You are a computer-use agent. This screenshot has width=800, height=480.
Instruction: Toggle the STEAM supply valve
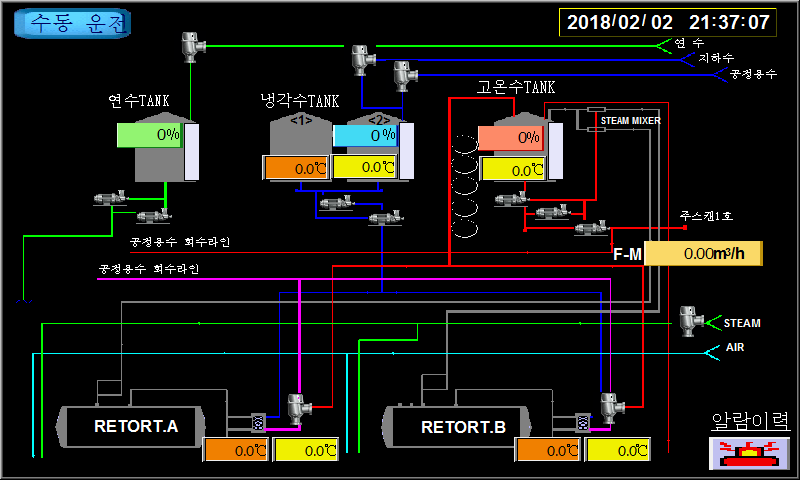688,321
